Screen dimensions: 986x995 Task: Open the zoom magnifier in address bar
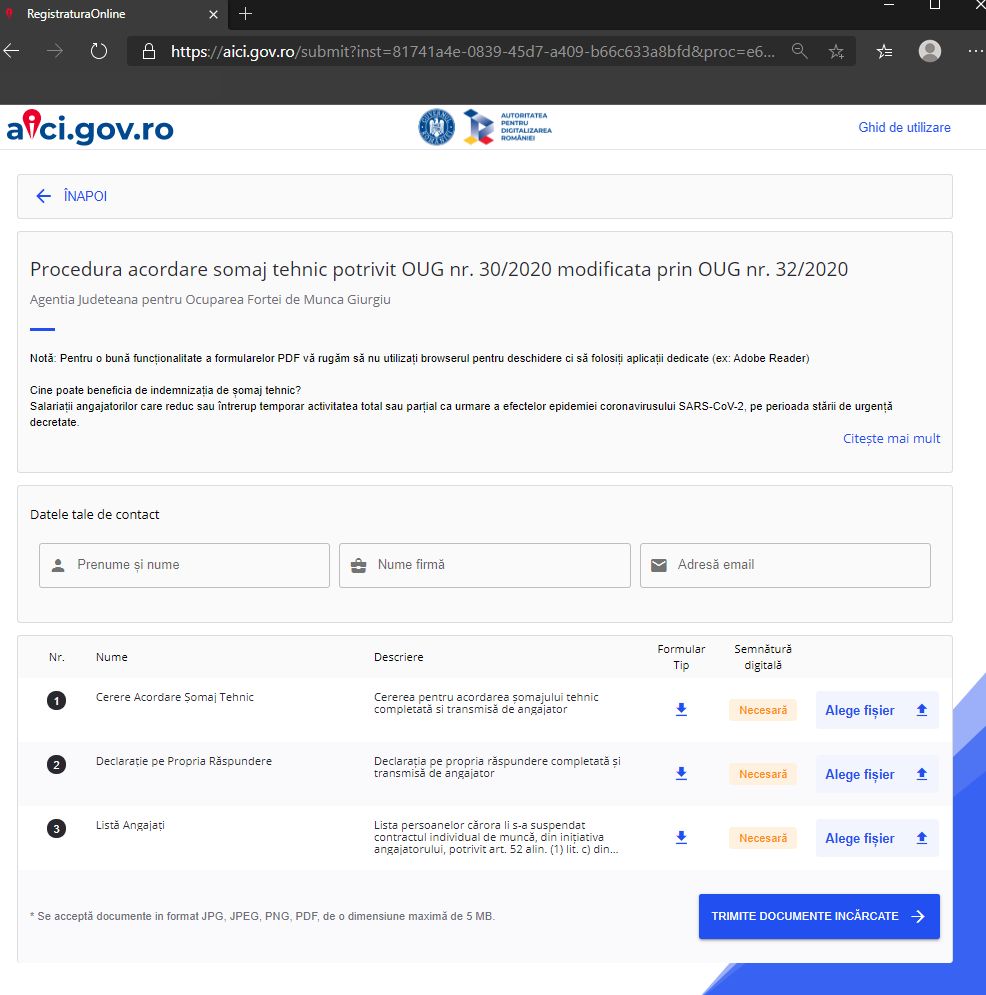pyautogui.click(x=799, y=51)
